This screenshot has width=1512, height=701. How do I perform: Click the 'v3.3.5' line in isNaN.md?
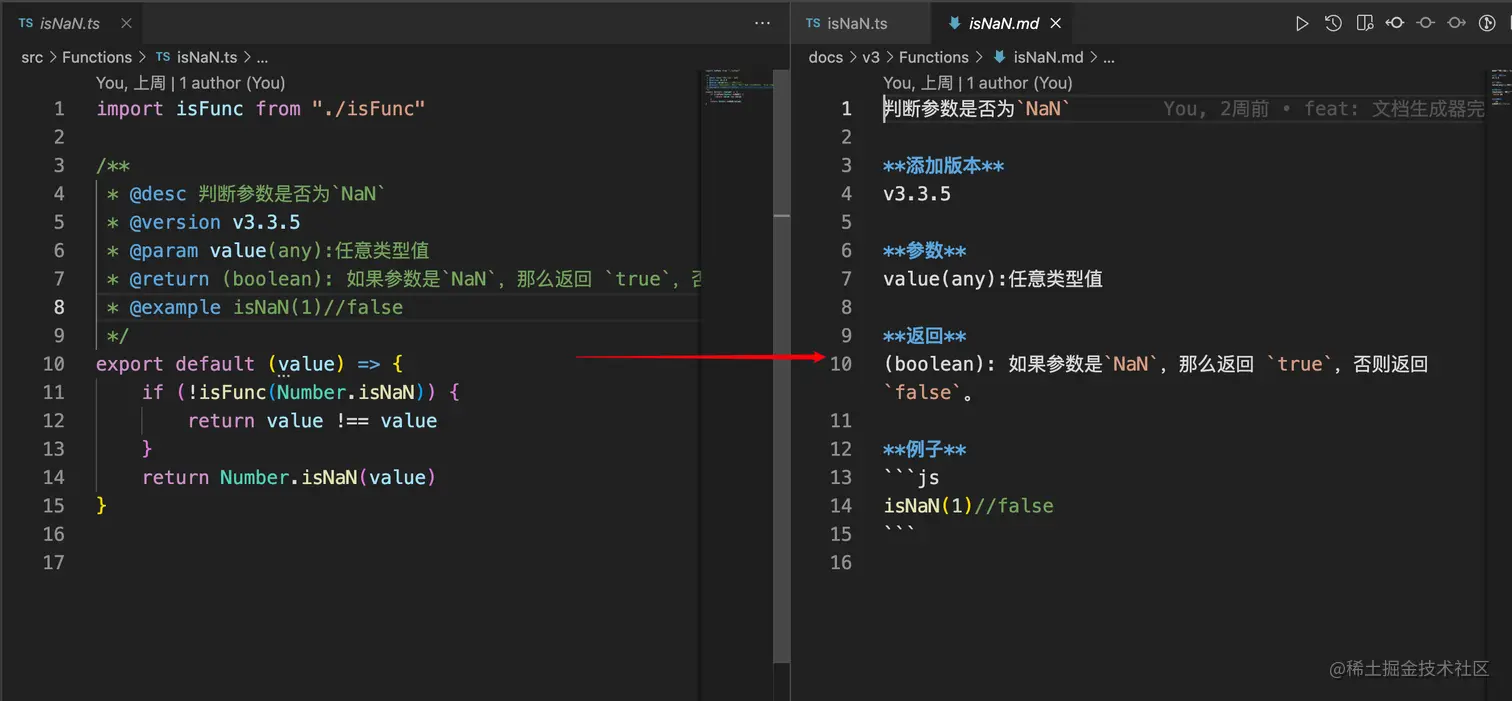(x=917, y=194)
